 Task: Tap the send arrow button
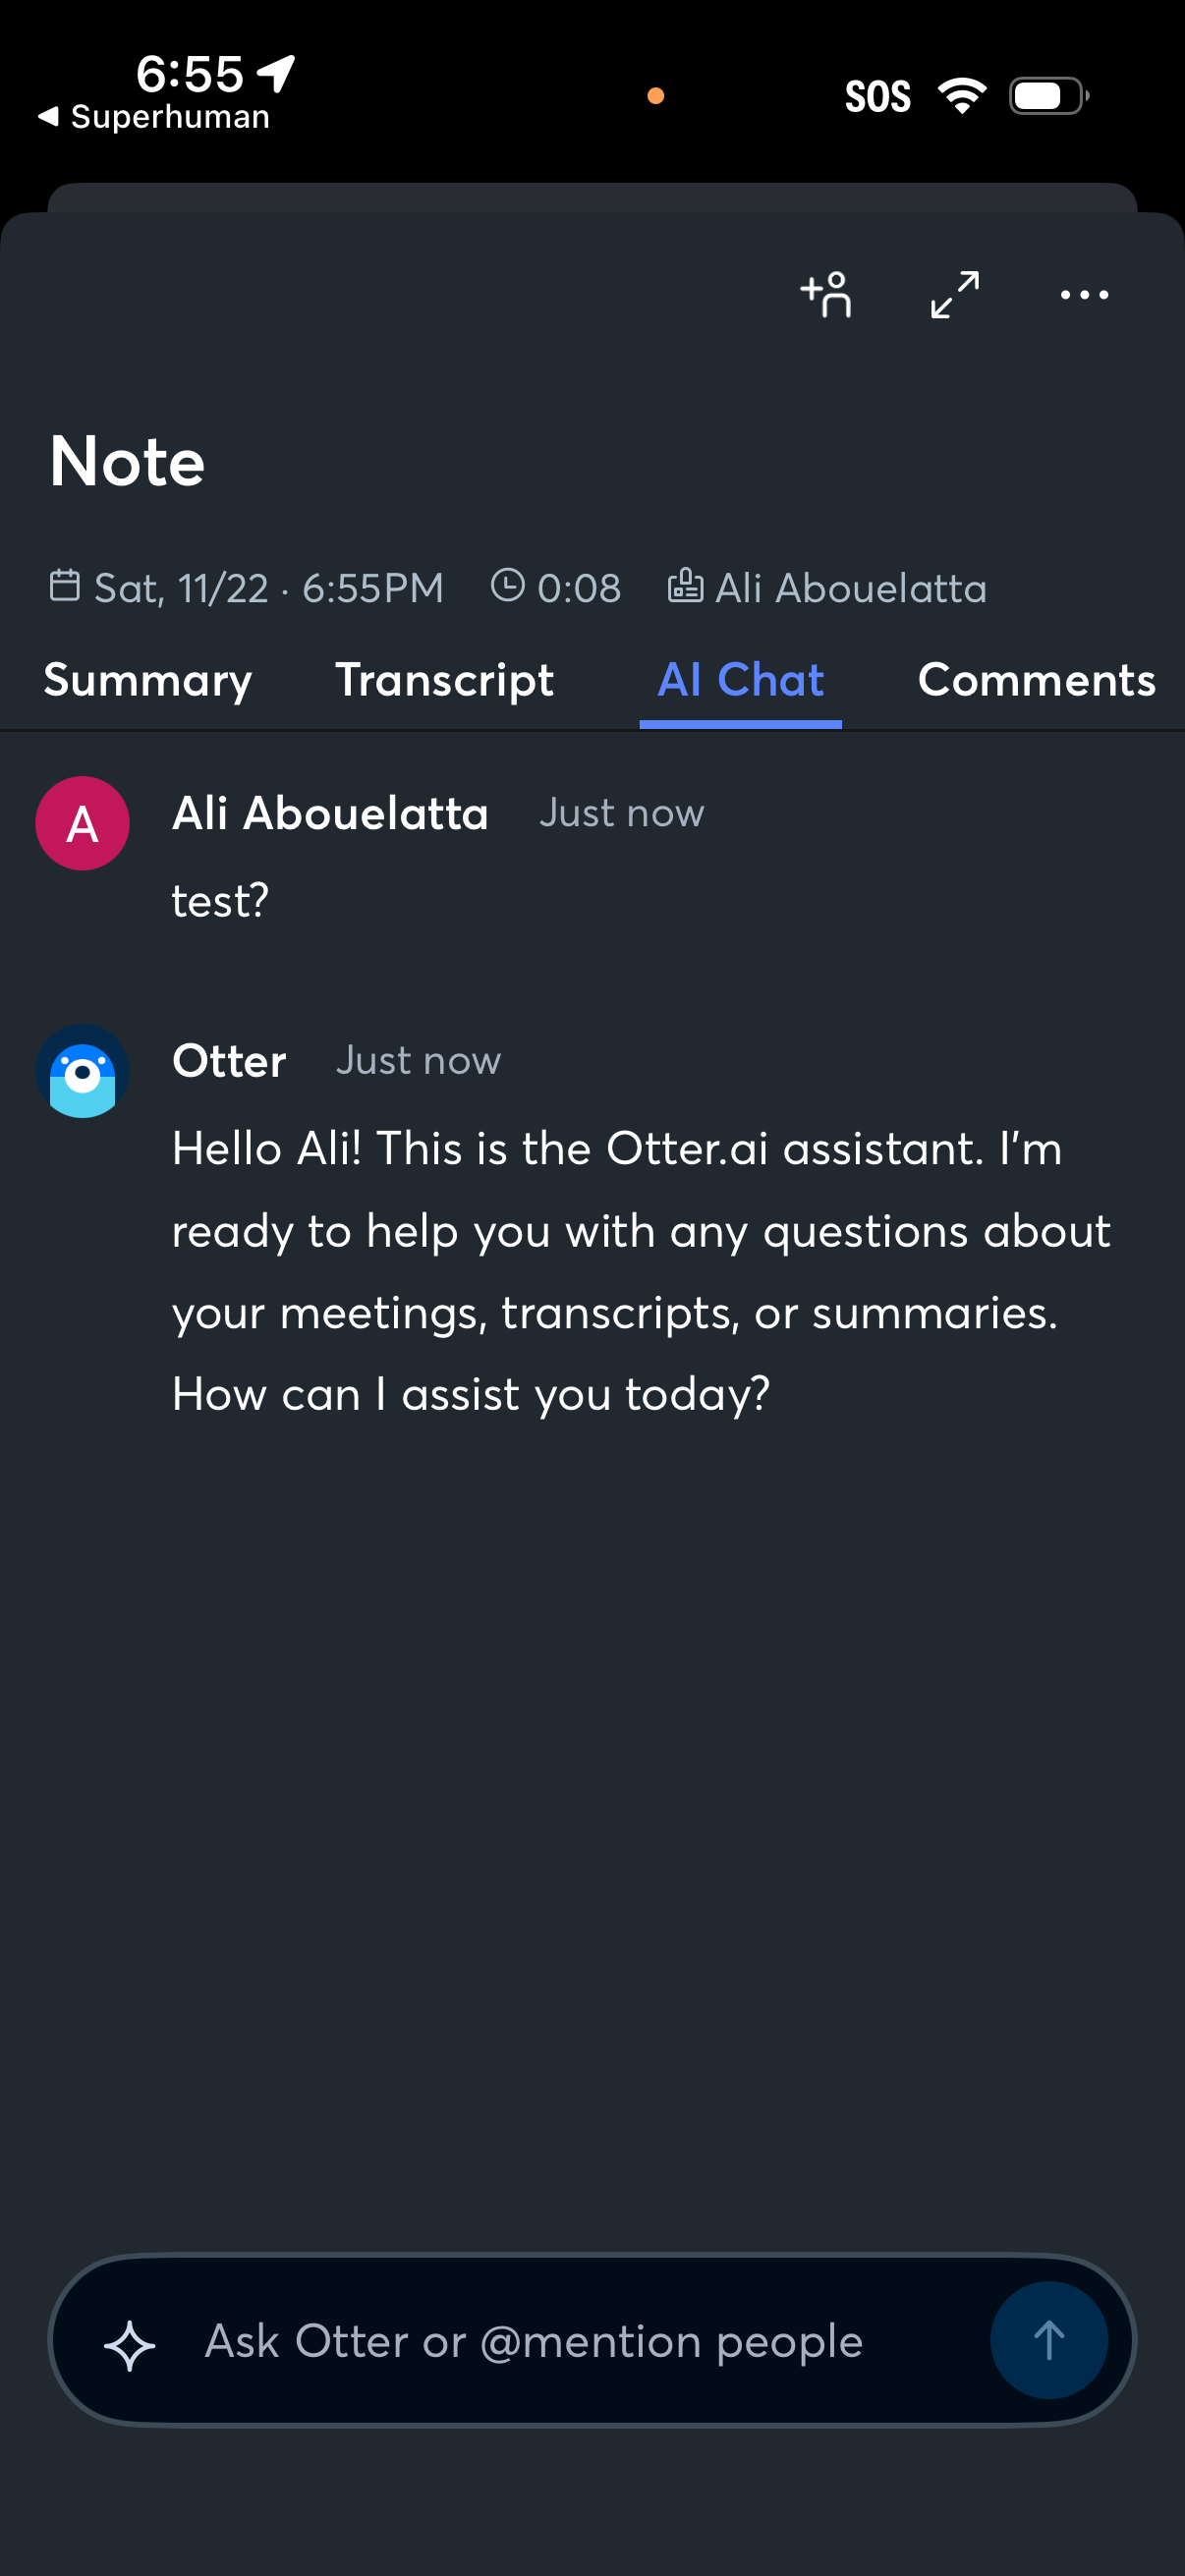coord(1048,2340)
